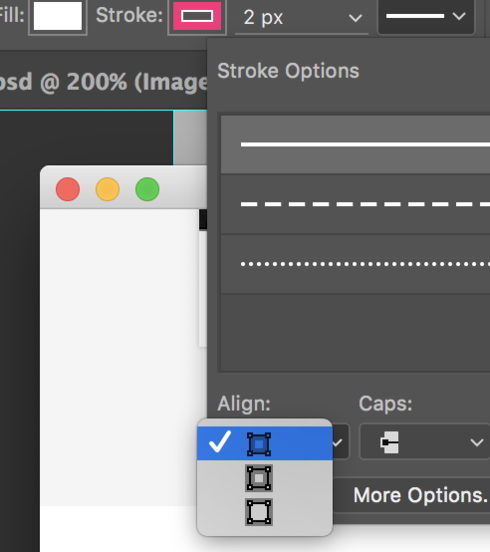Screen dimensions: 490x552
Task: Select the solid line stroke preset
Action: (x=356, y=144)
